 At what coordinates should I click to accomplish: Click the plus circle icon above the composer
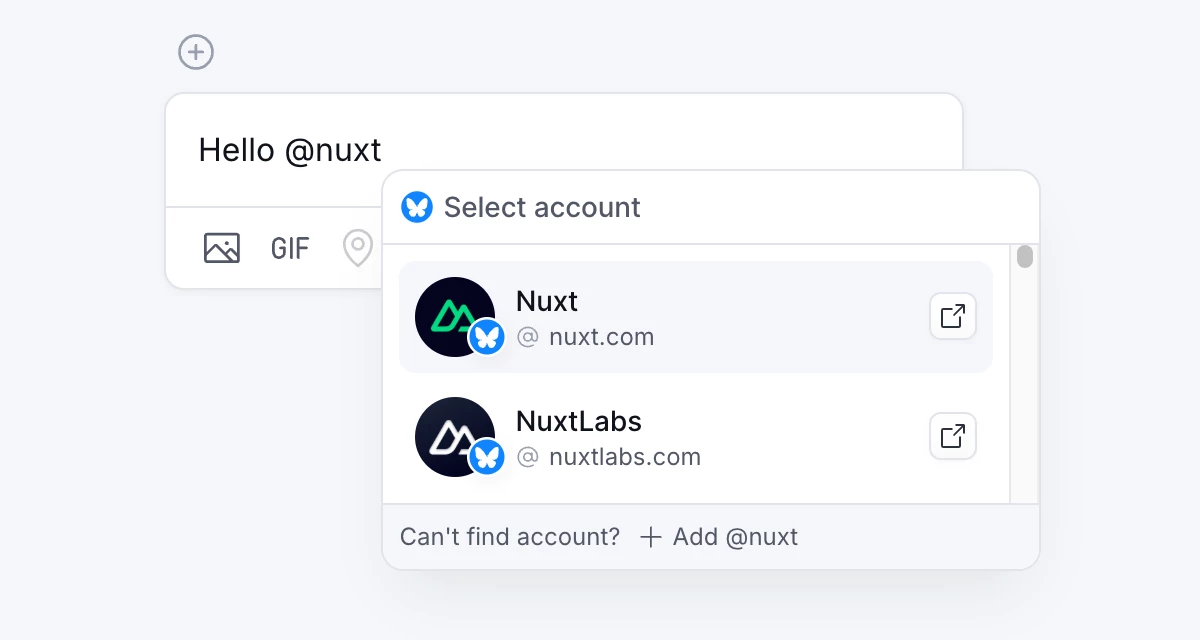tap(196, 52)
